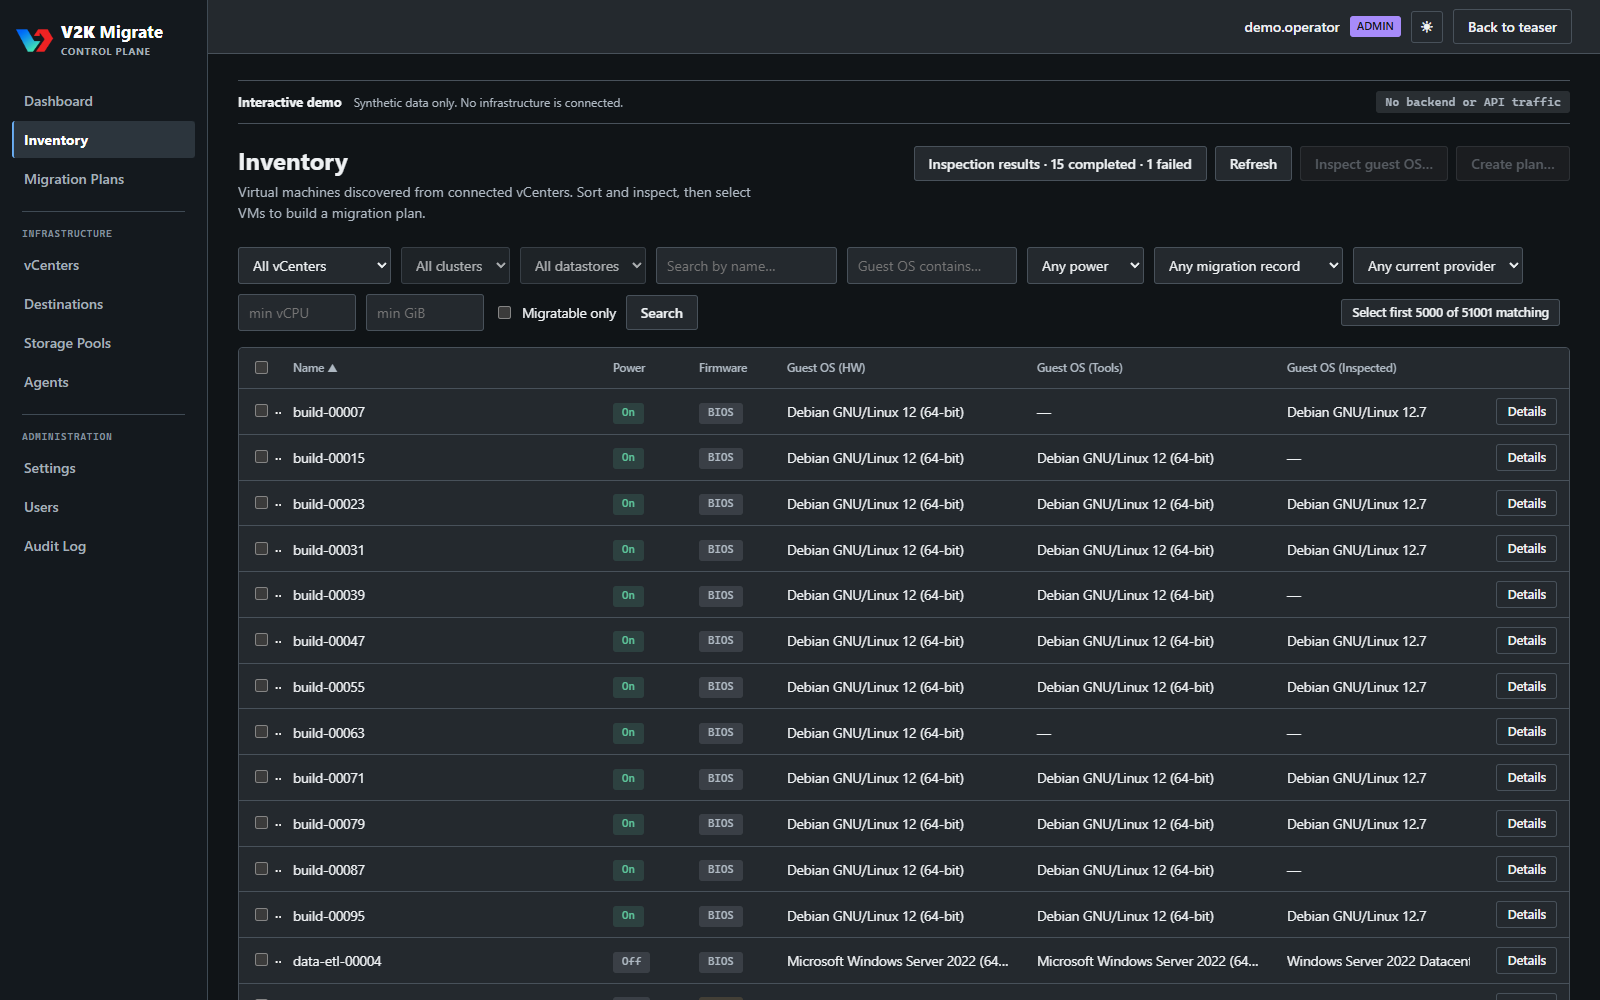
Task: Click the No backend or API traffic label
Action: click(1473, 102)
